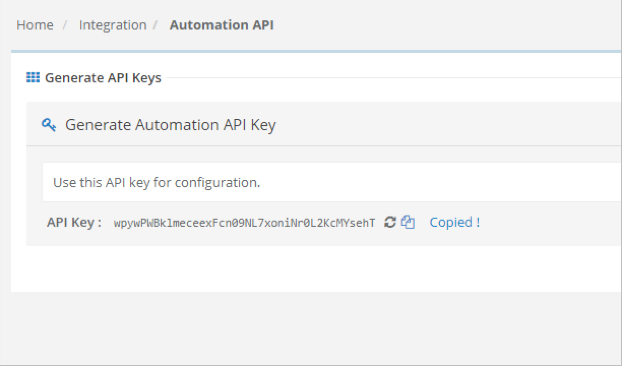Click blank header space right of Generate Automation API Key

pyautogui.click(x=448, y=125)
